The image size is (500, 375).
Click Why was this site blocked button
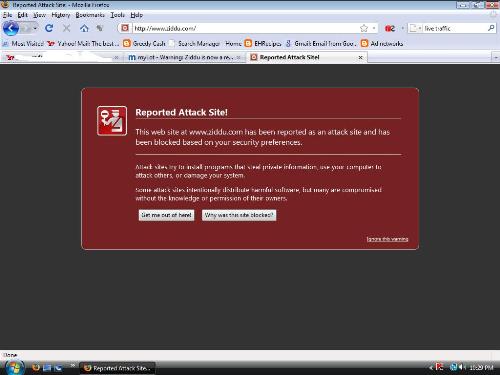239,215
